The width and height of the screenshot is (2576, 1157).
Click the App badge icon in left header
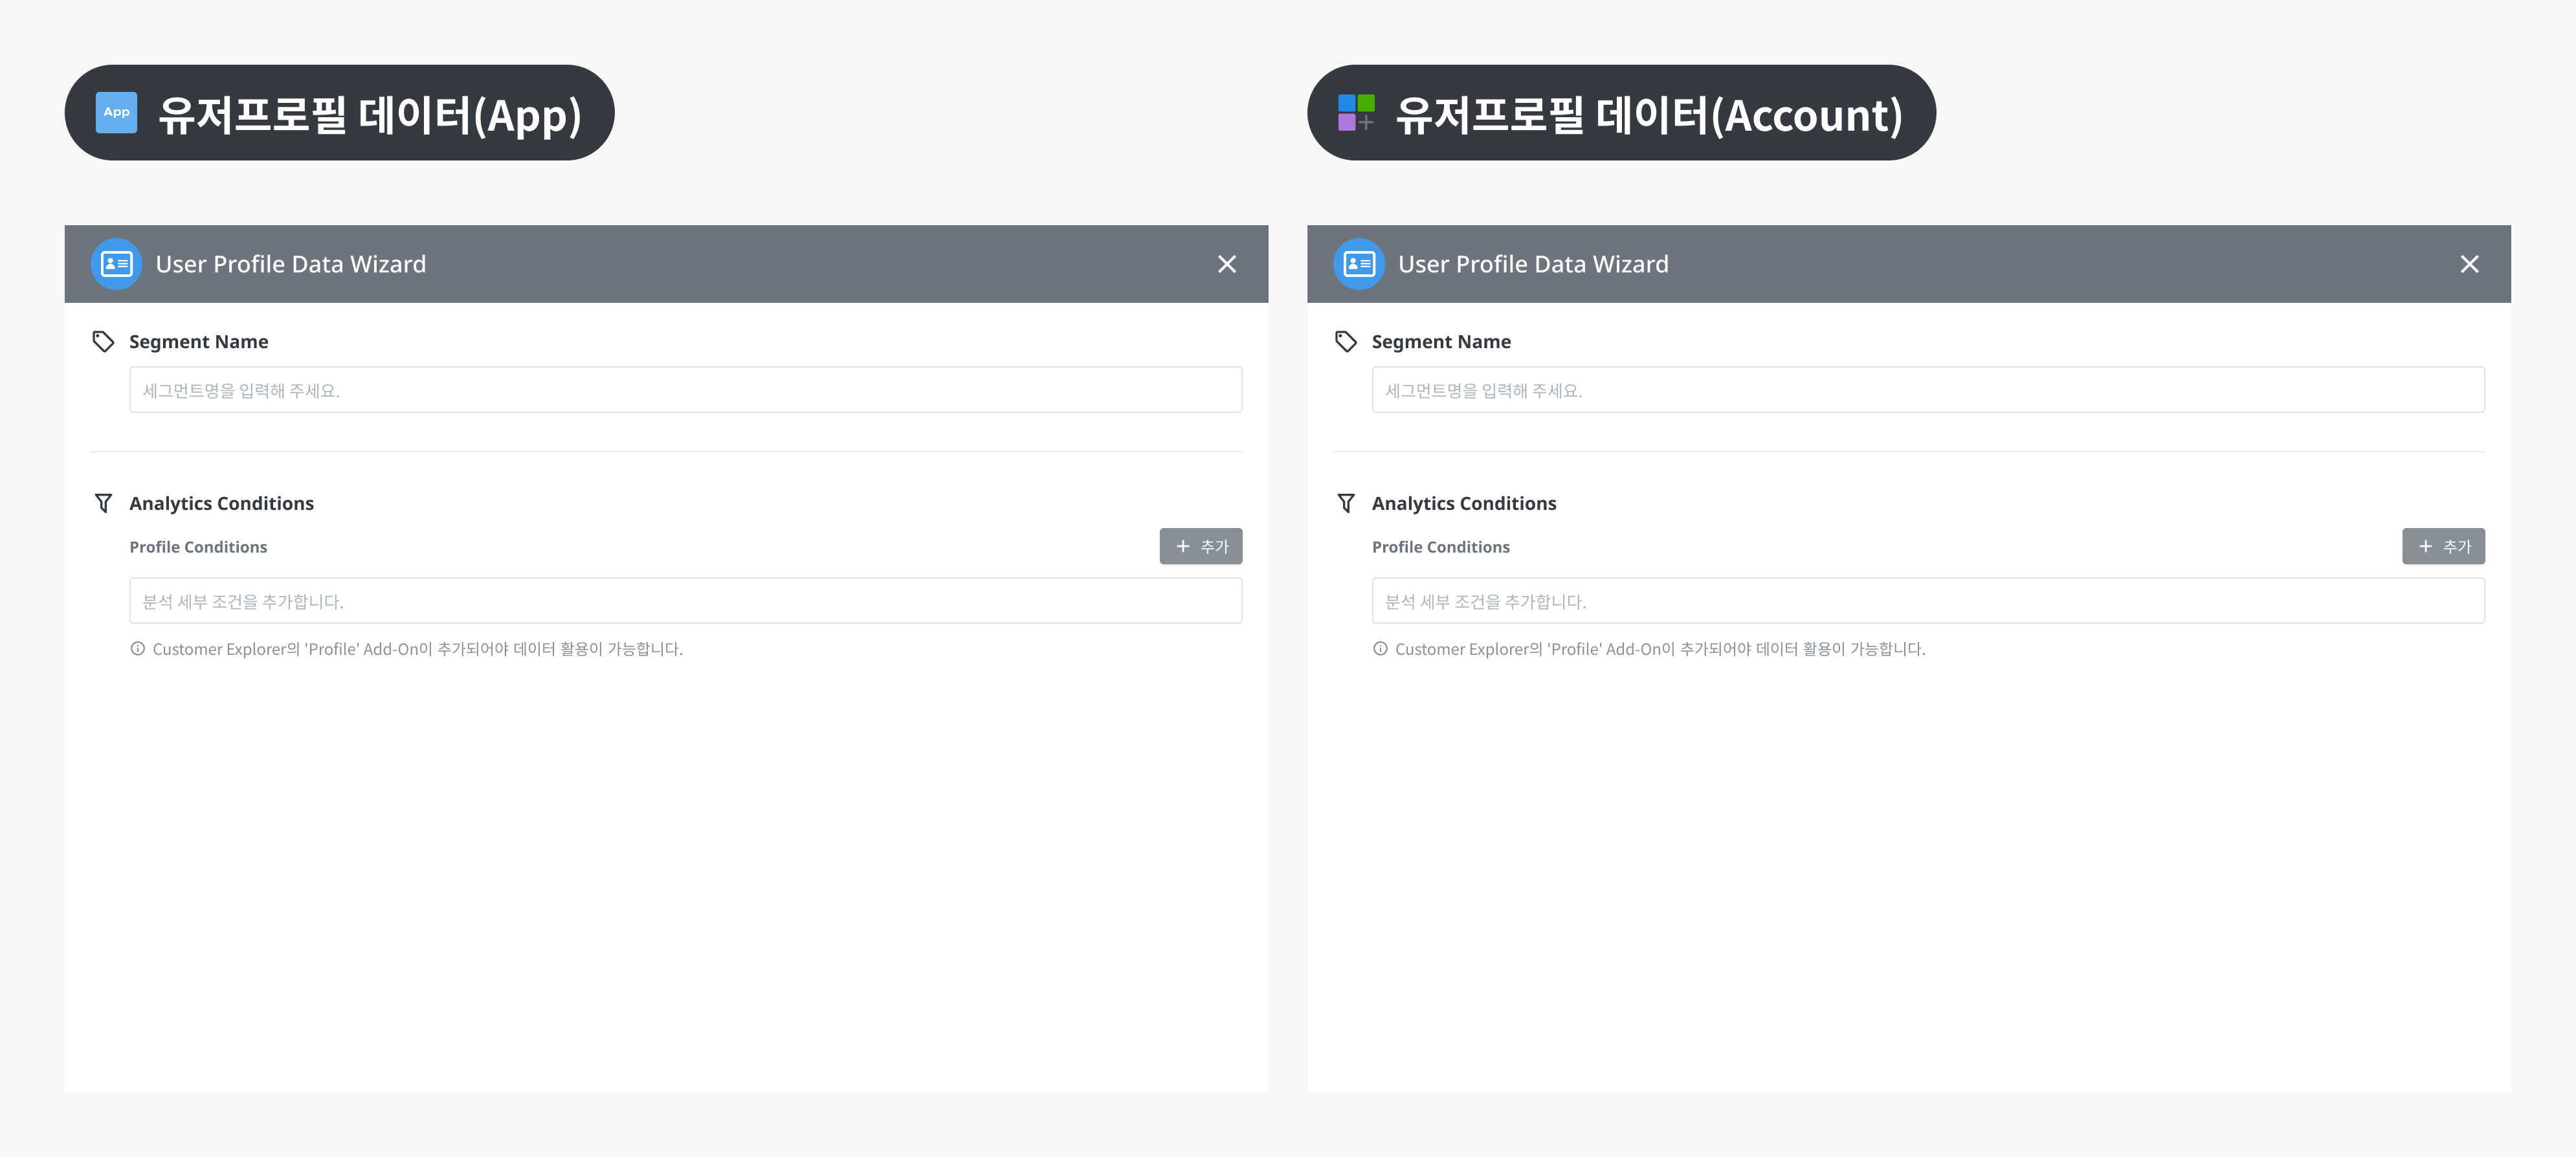[x=116, y=112]
